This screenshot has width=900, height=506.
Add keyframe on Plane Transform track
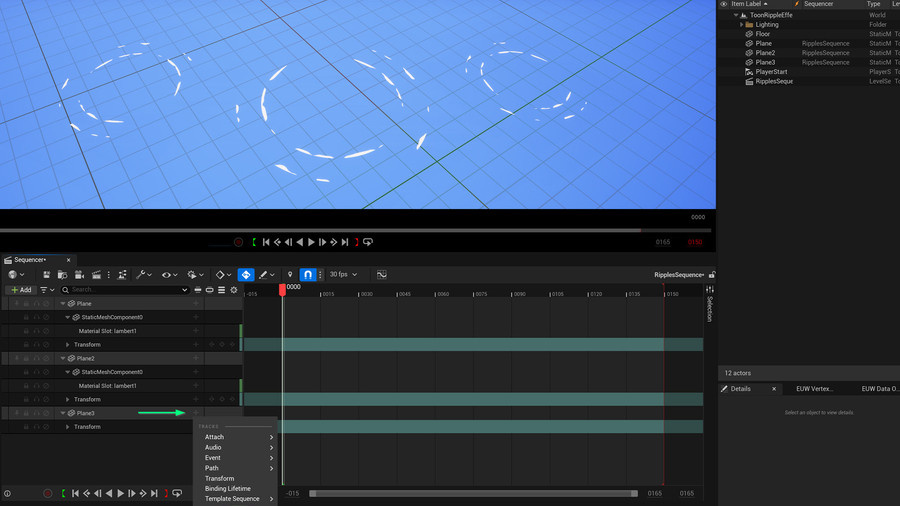click(x=222, y=344)
